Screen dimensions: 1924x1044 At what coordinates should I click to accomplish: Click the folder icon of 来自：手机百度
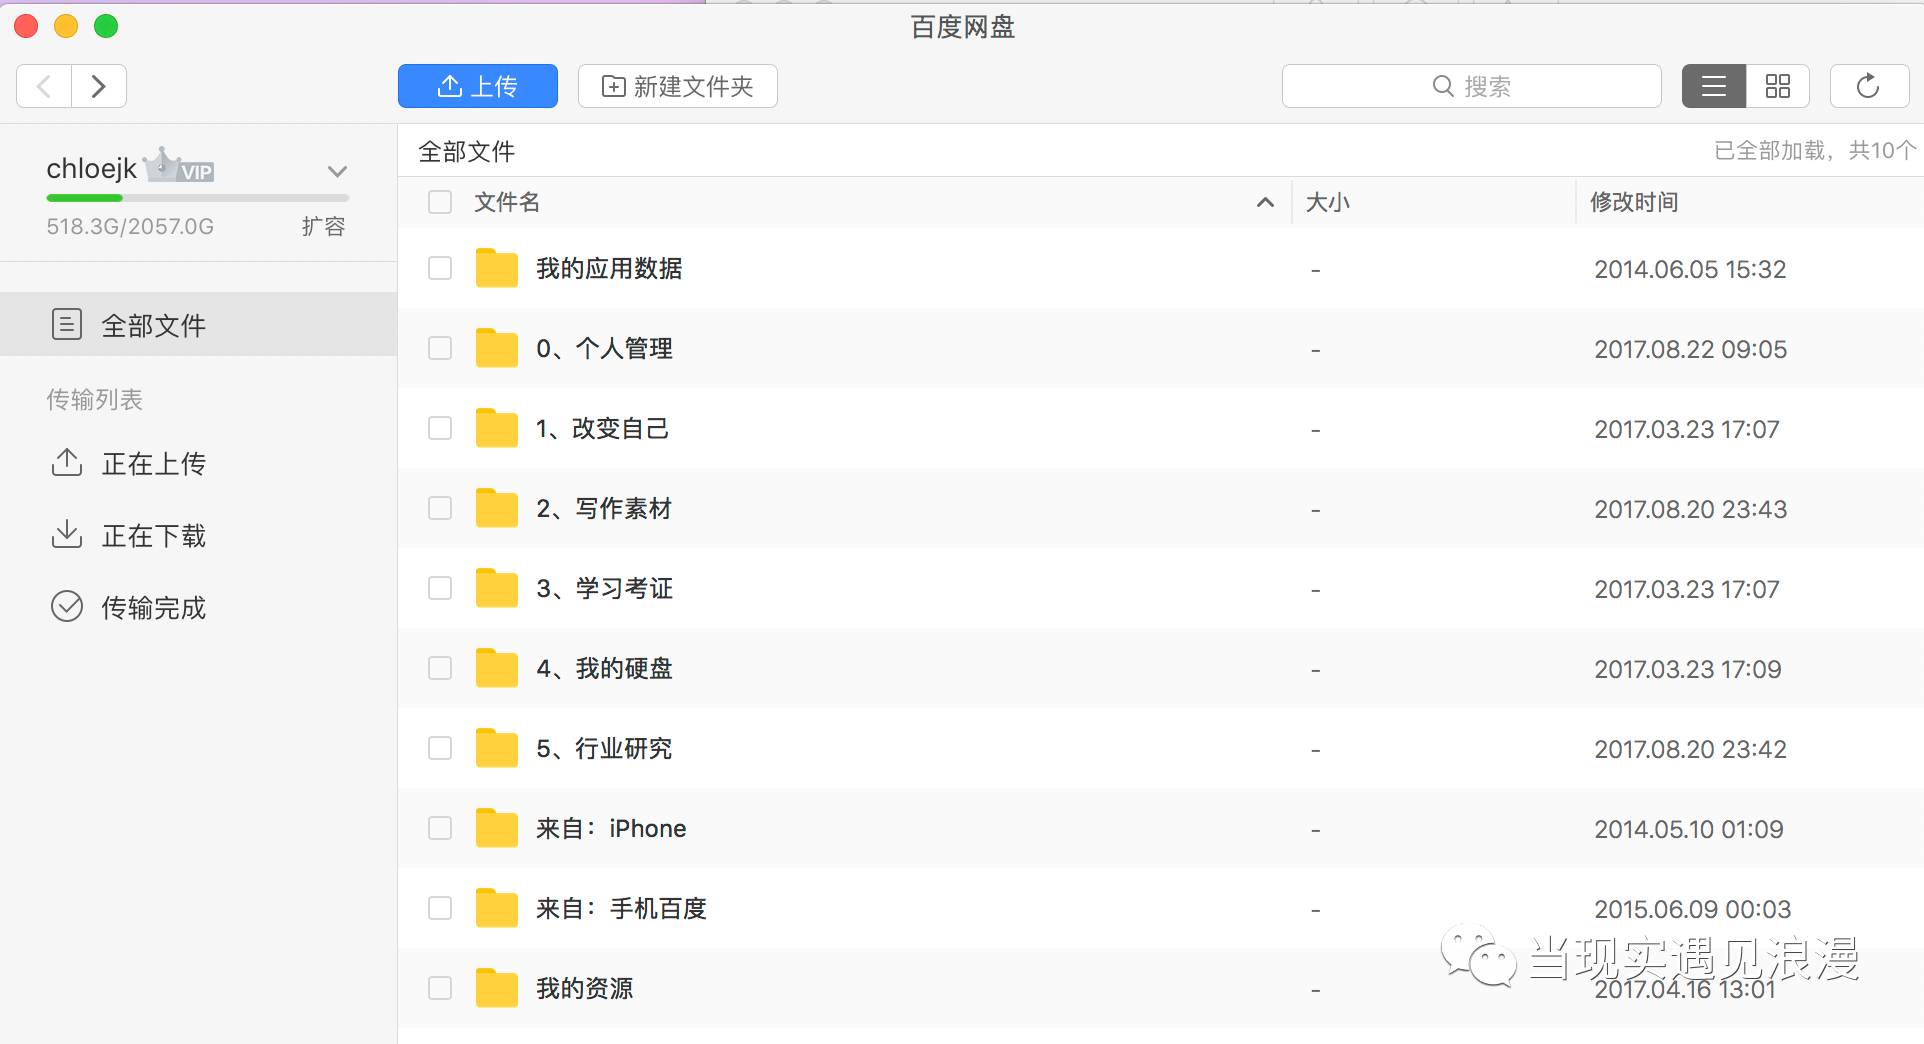coord(496,907)
